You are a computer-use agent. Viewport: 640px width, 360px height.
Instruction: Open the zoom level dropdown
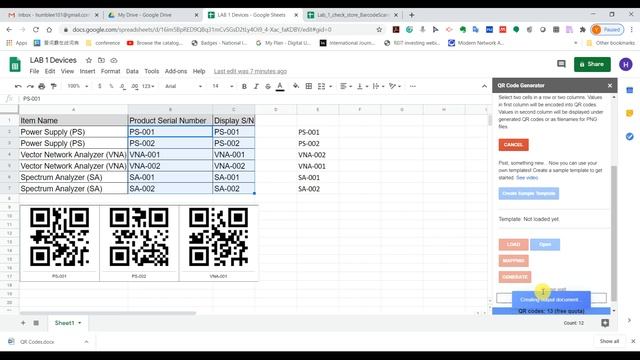78,86
